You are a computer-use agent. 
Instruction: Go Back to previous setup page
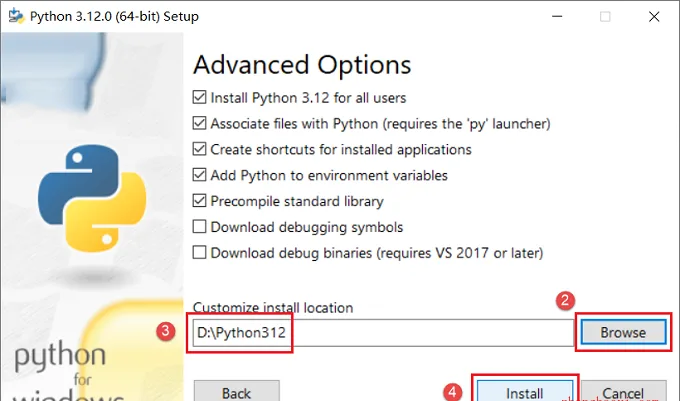pos(237,391)
